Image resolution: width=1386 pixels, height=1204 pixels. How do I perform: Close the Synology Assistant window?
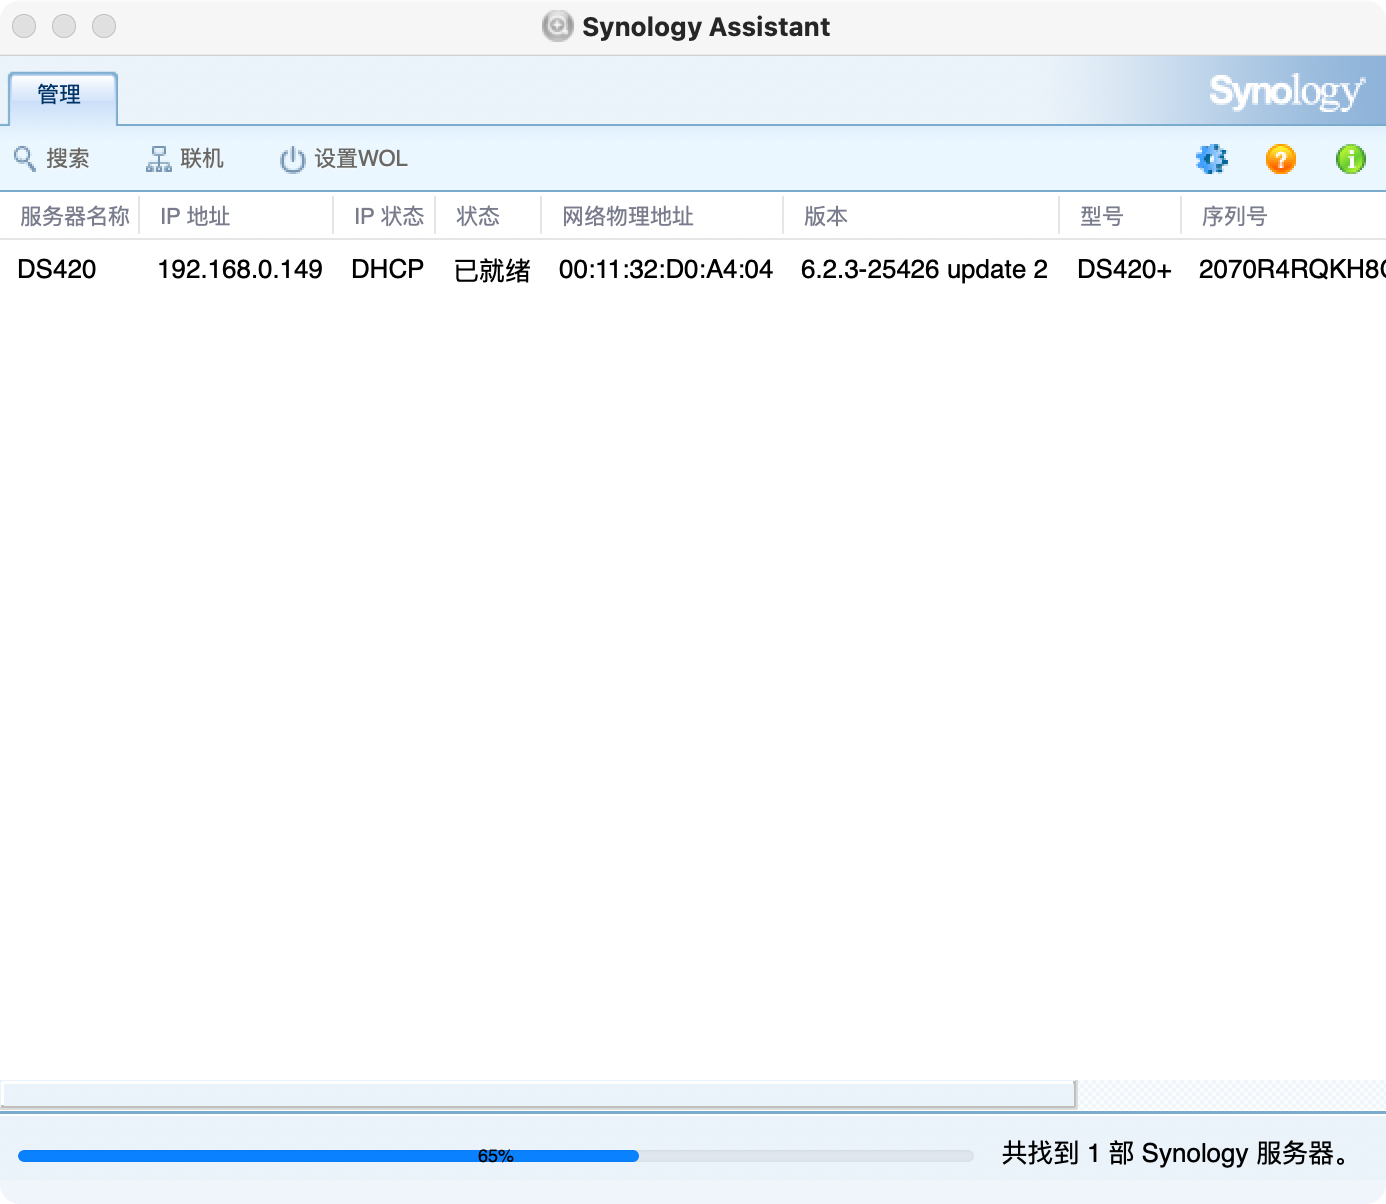click(24, 26)
